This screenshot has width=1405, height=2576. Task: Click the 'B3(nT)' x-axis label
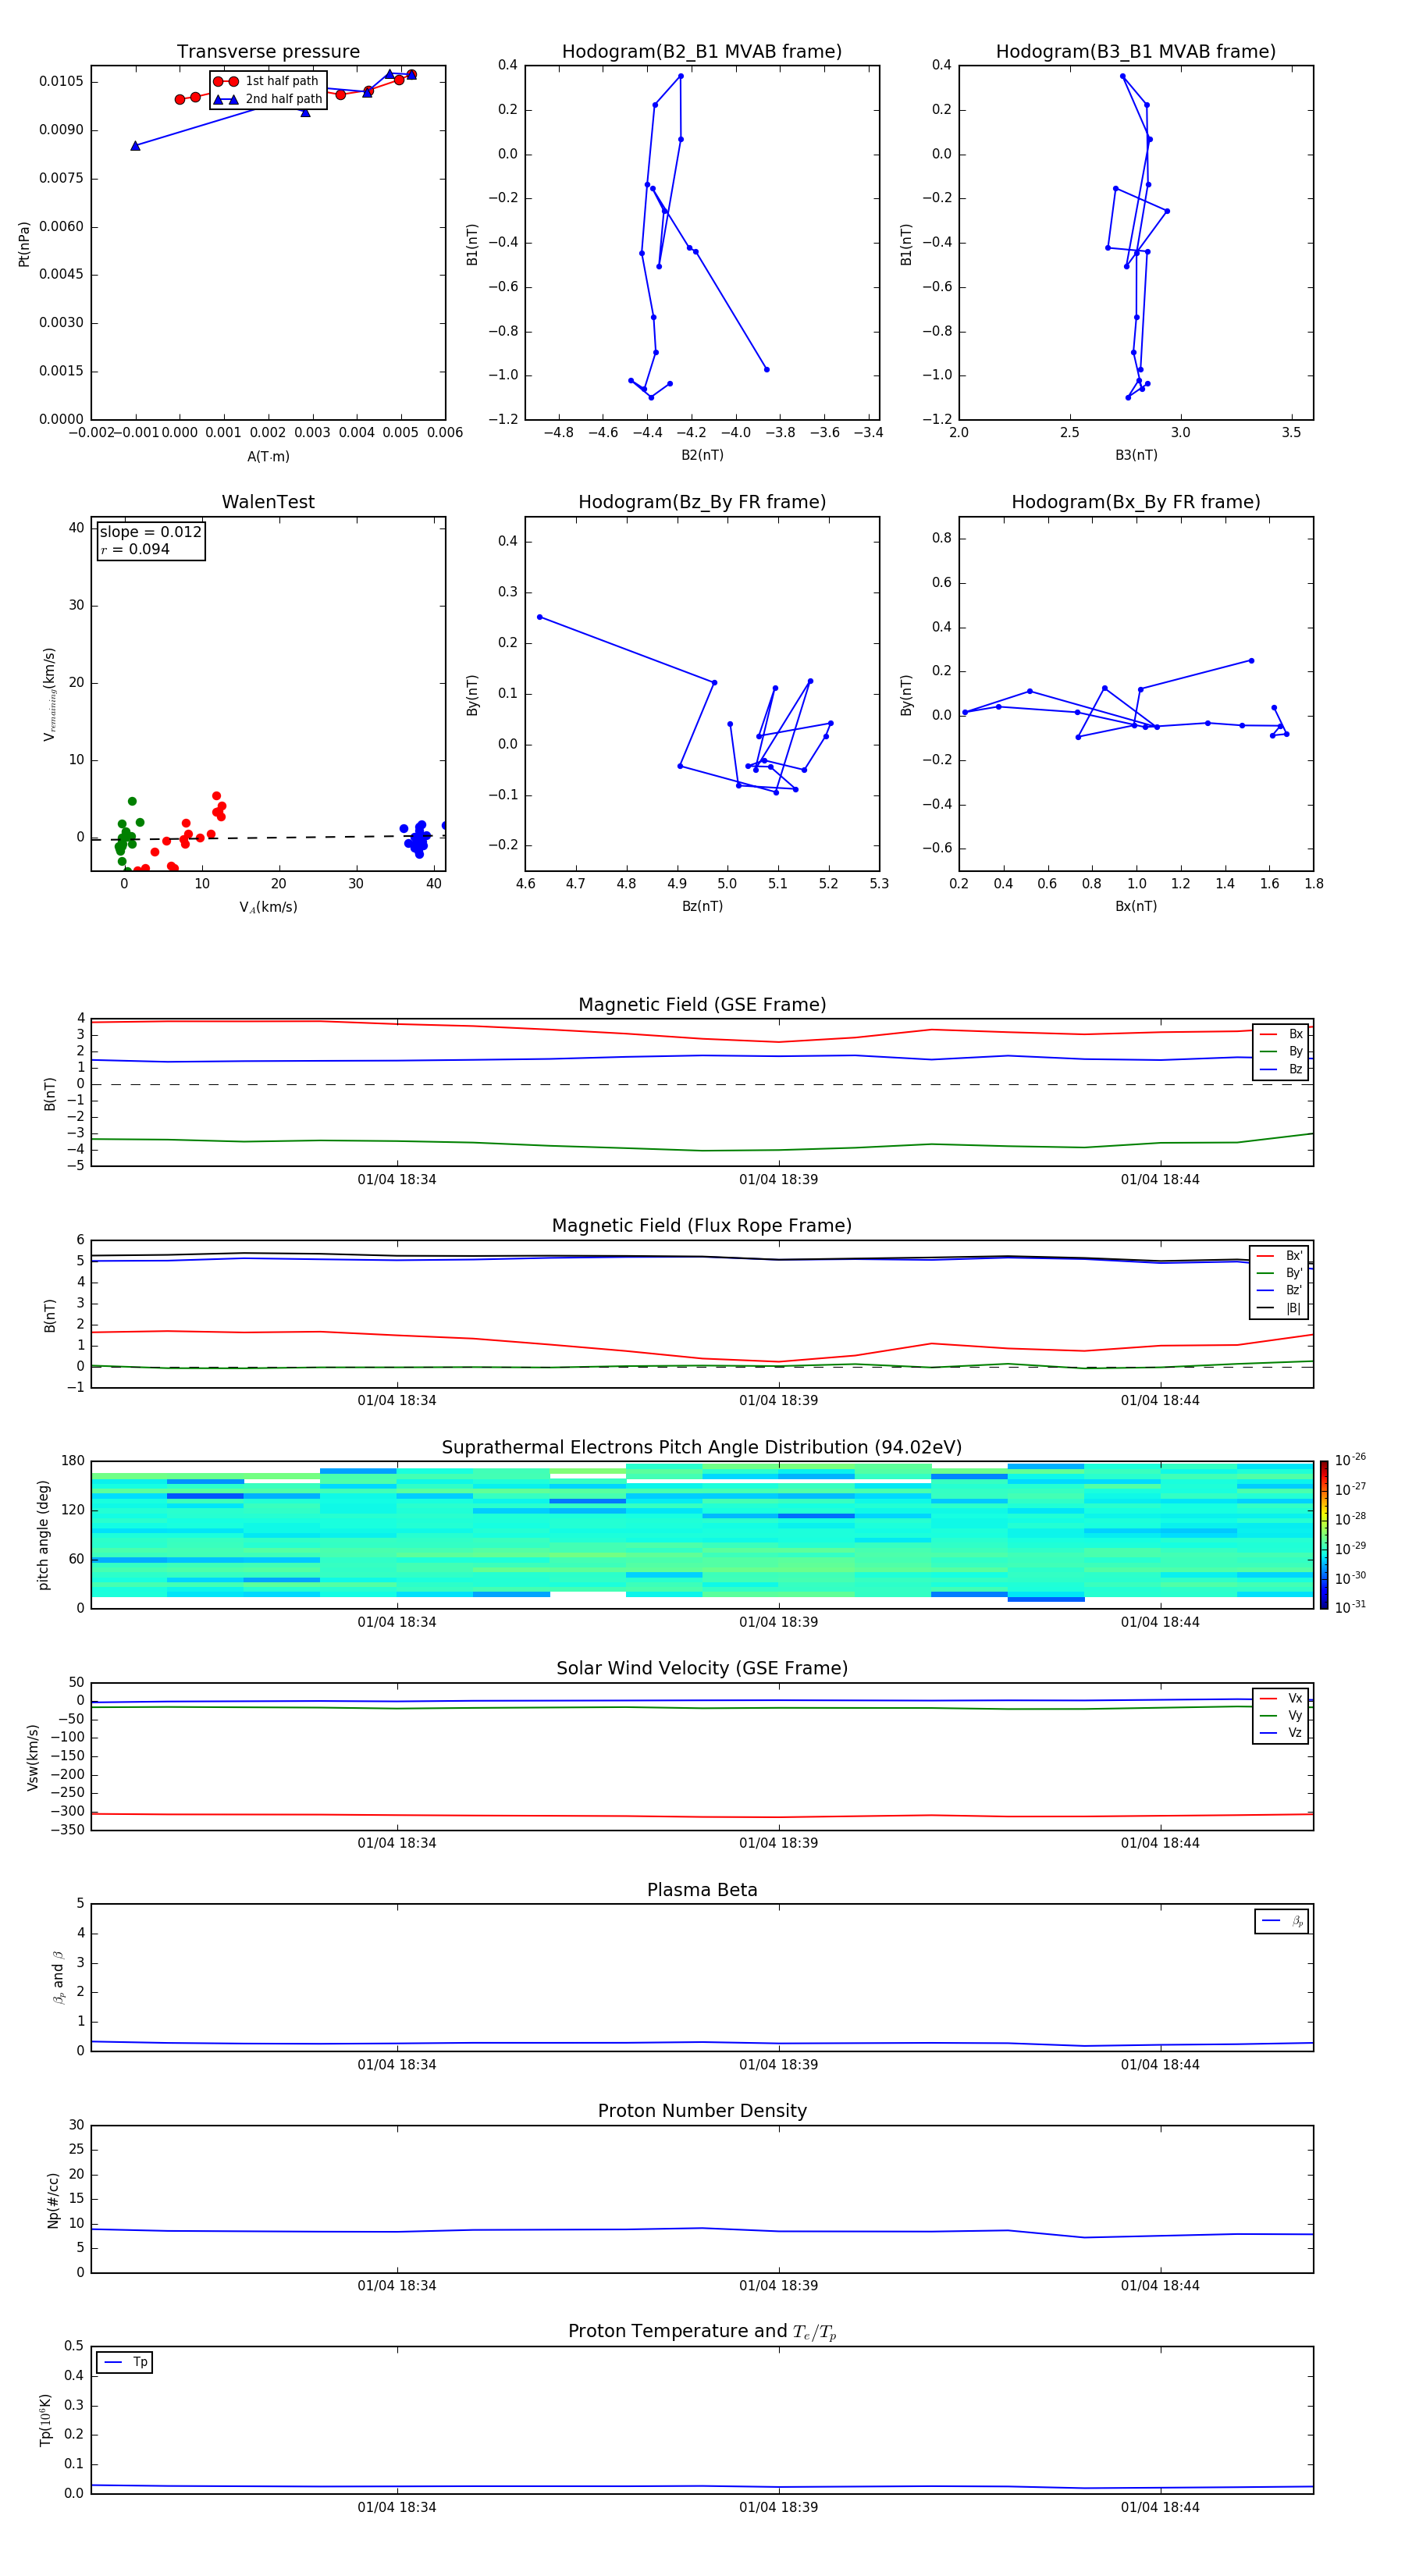click(x=1136, y=455)
